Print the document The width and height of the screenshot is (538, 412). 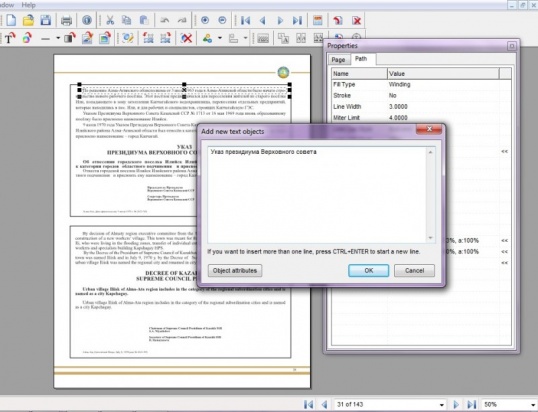pos(66,21)
